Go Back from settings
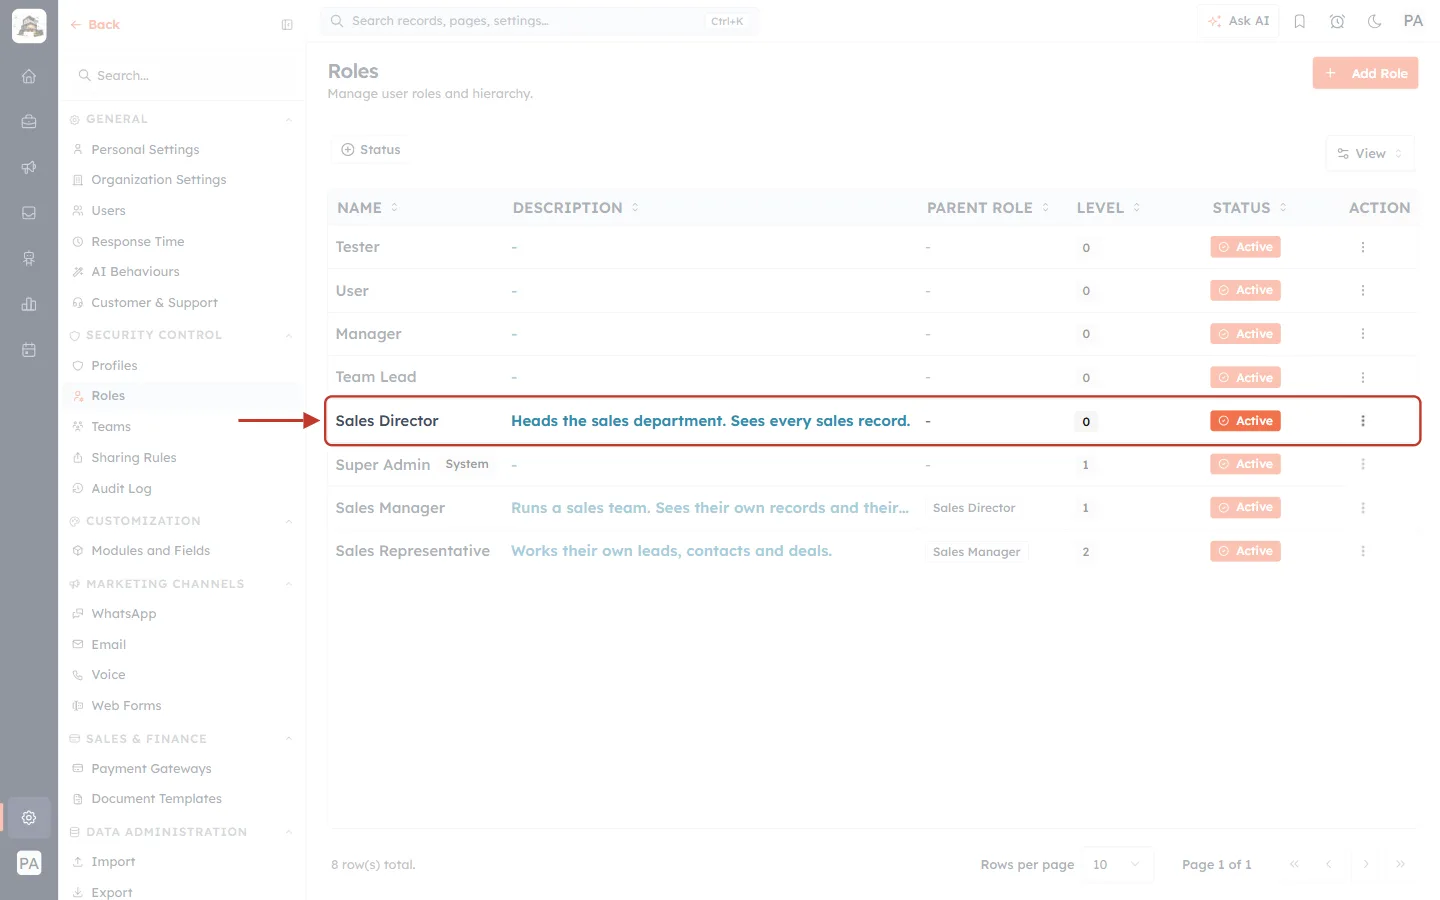Screen dimensions: 1440x900 tap(95, 25)
